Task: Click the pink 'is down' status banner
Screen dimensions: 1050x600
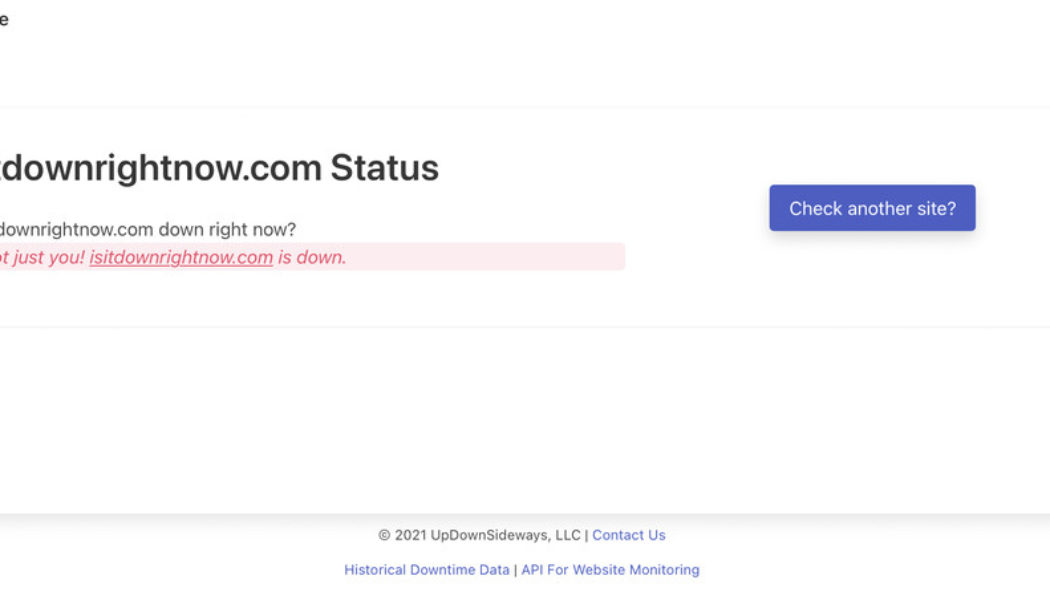Action: point(312,257)
